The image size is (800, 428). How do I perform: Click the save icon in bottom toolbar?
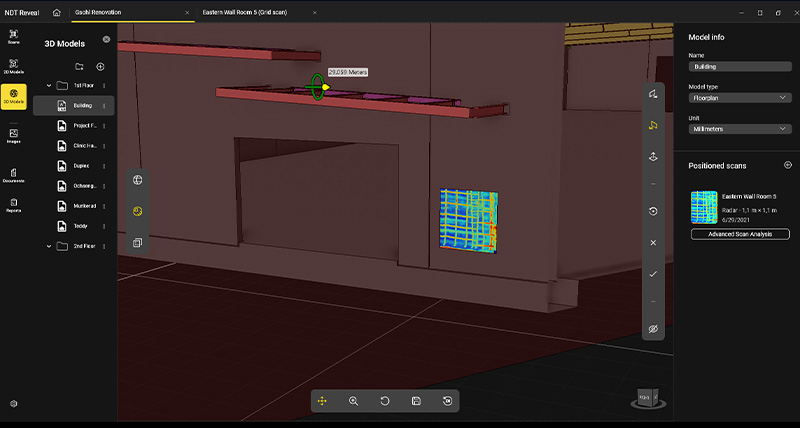415,401
